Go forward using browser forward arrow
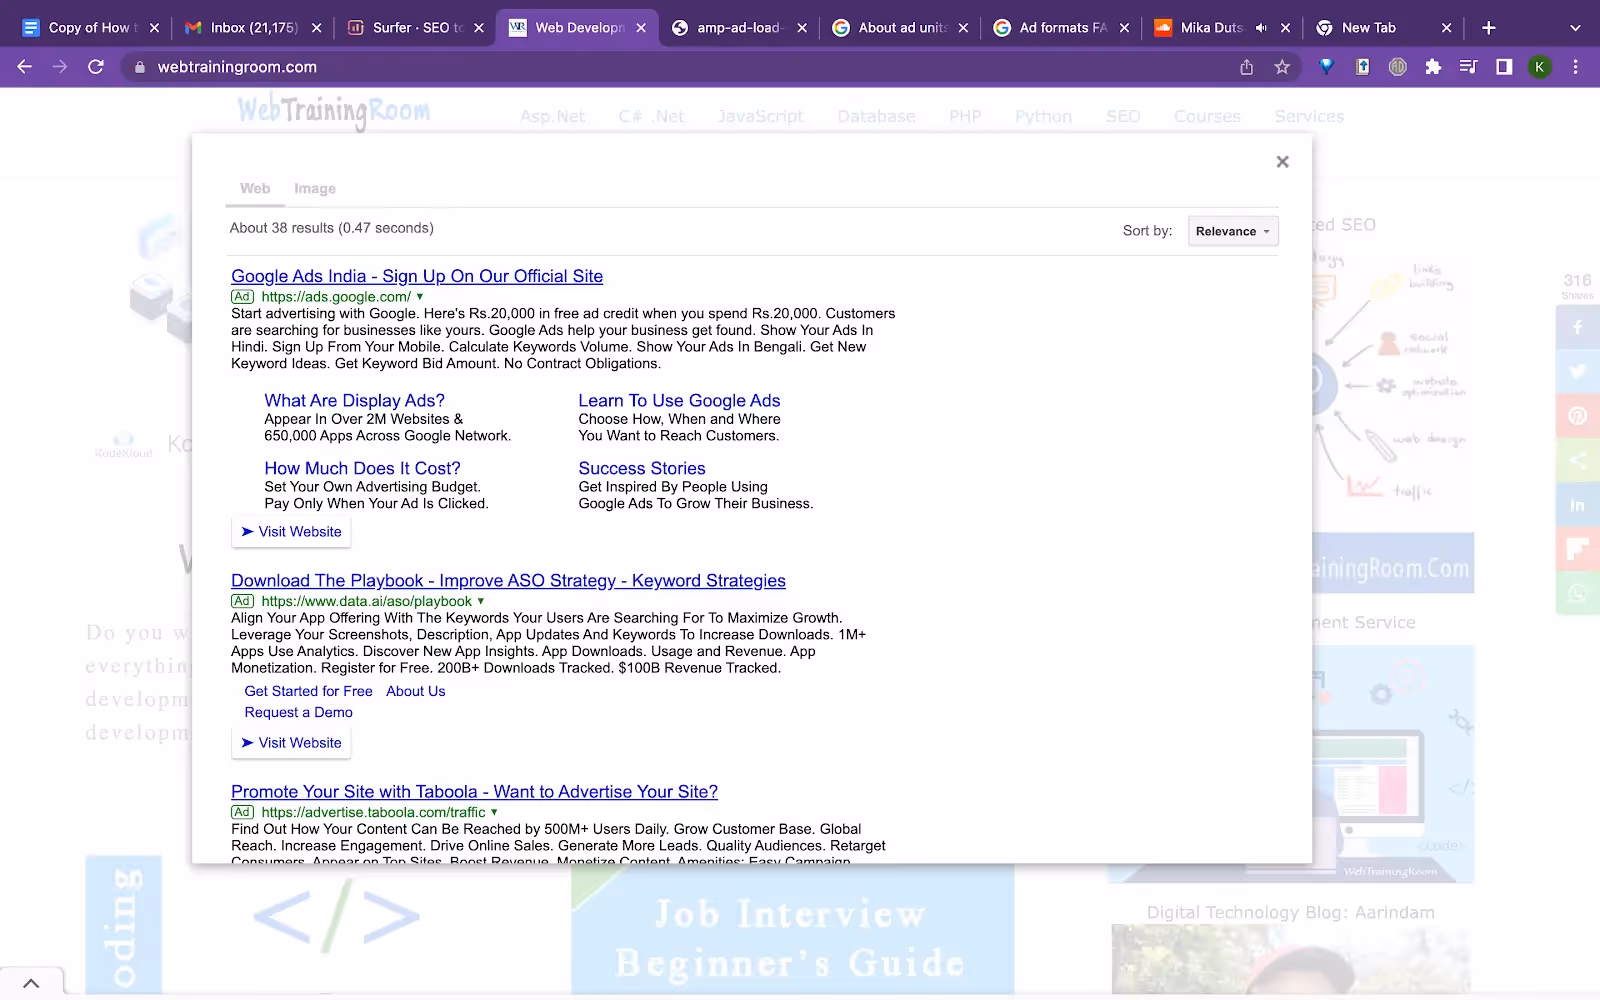 pyautogui.click(x=60, y=67)
